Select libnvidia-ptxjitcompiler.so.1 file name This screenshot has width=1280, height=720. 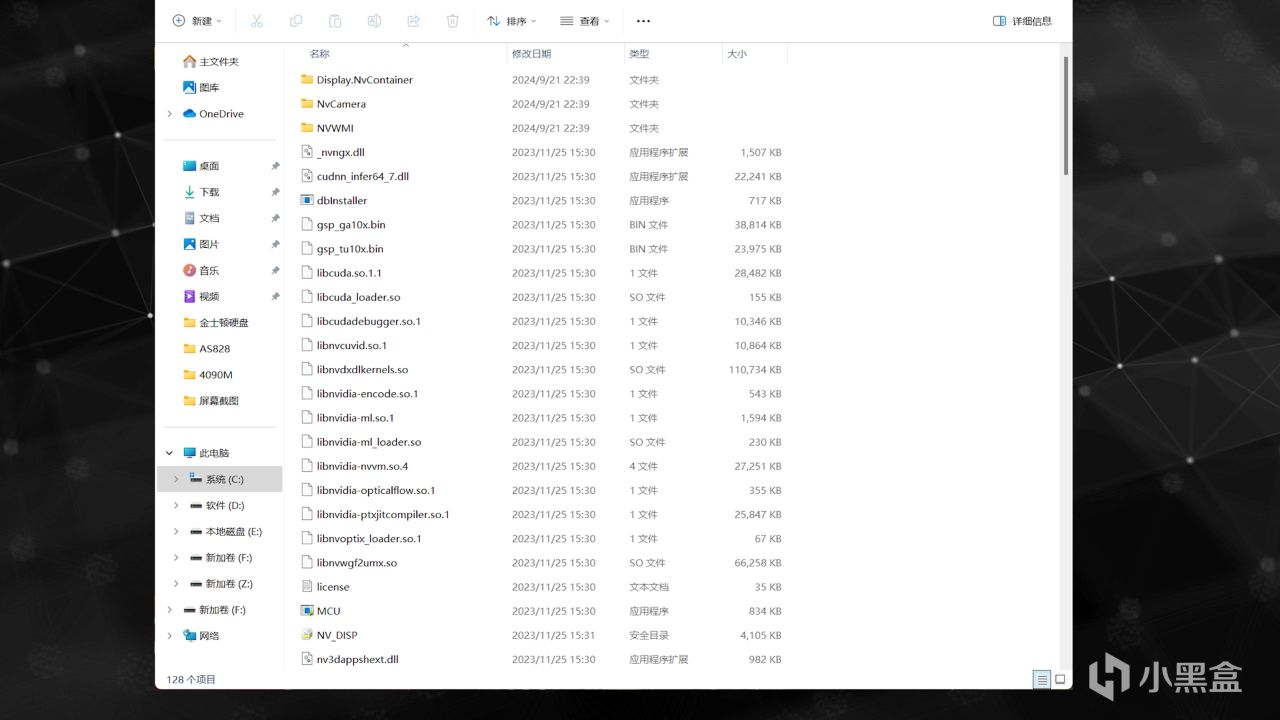click(383, 514)
